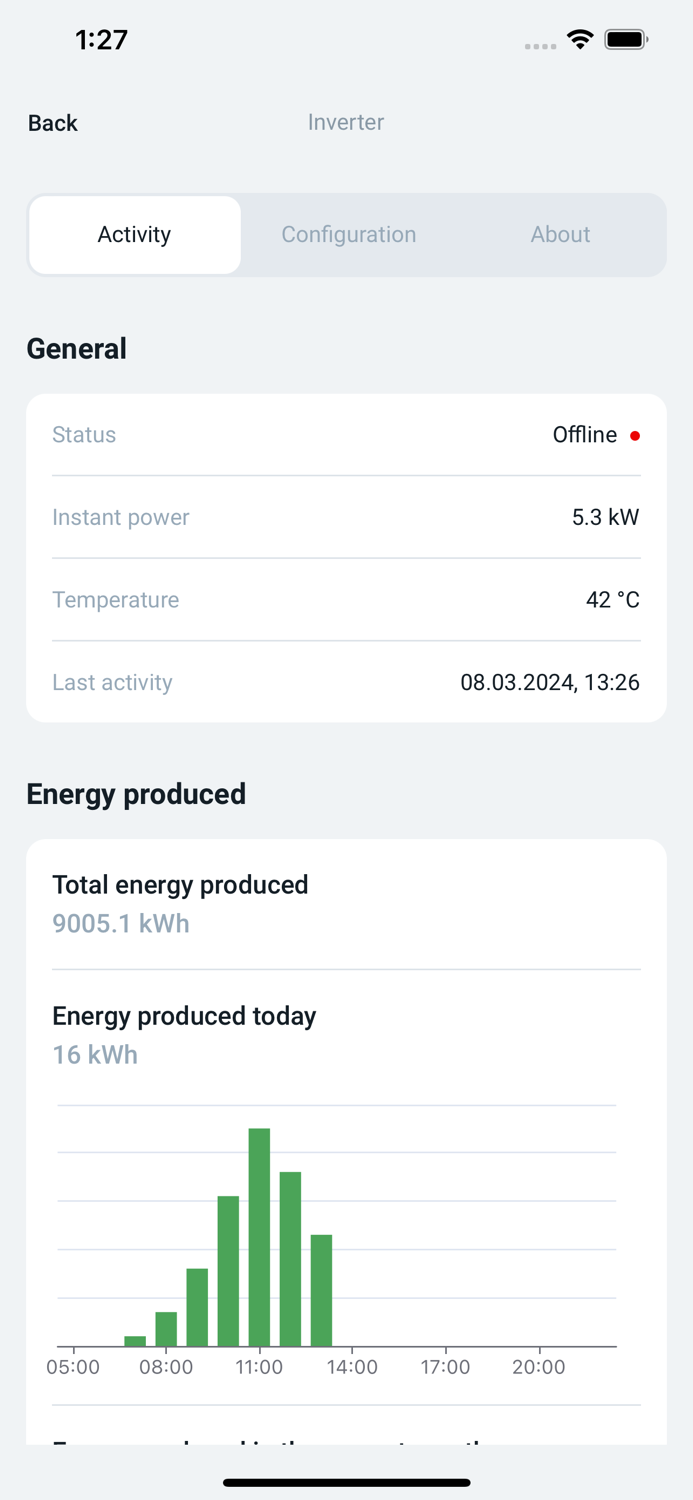Tap the Status row showing Offline

coord(346,435)
